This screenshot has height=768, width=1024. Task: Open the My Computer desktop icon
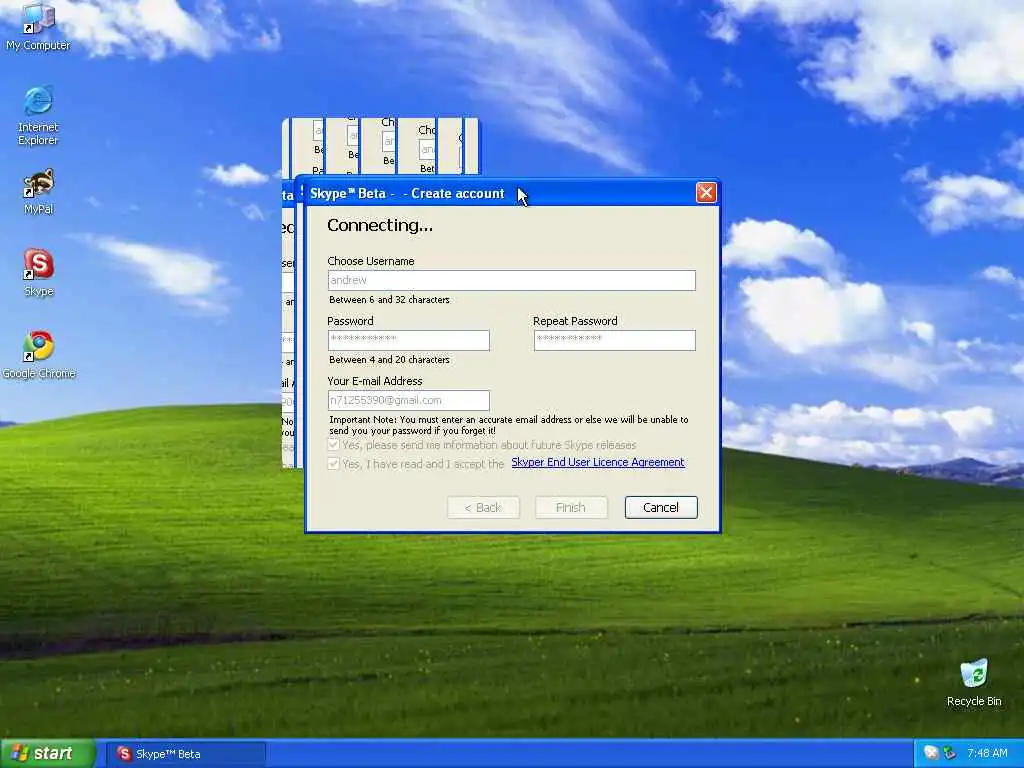click(38, 26)
